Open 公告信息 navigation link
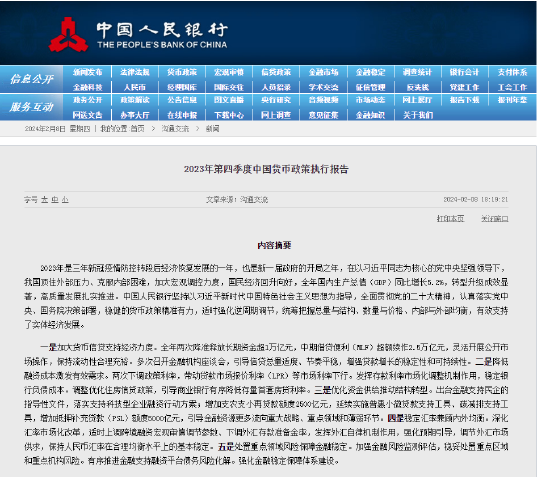This screenshot has height=477, width=550. 182,100
